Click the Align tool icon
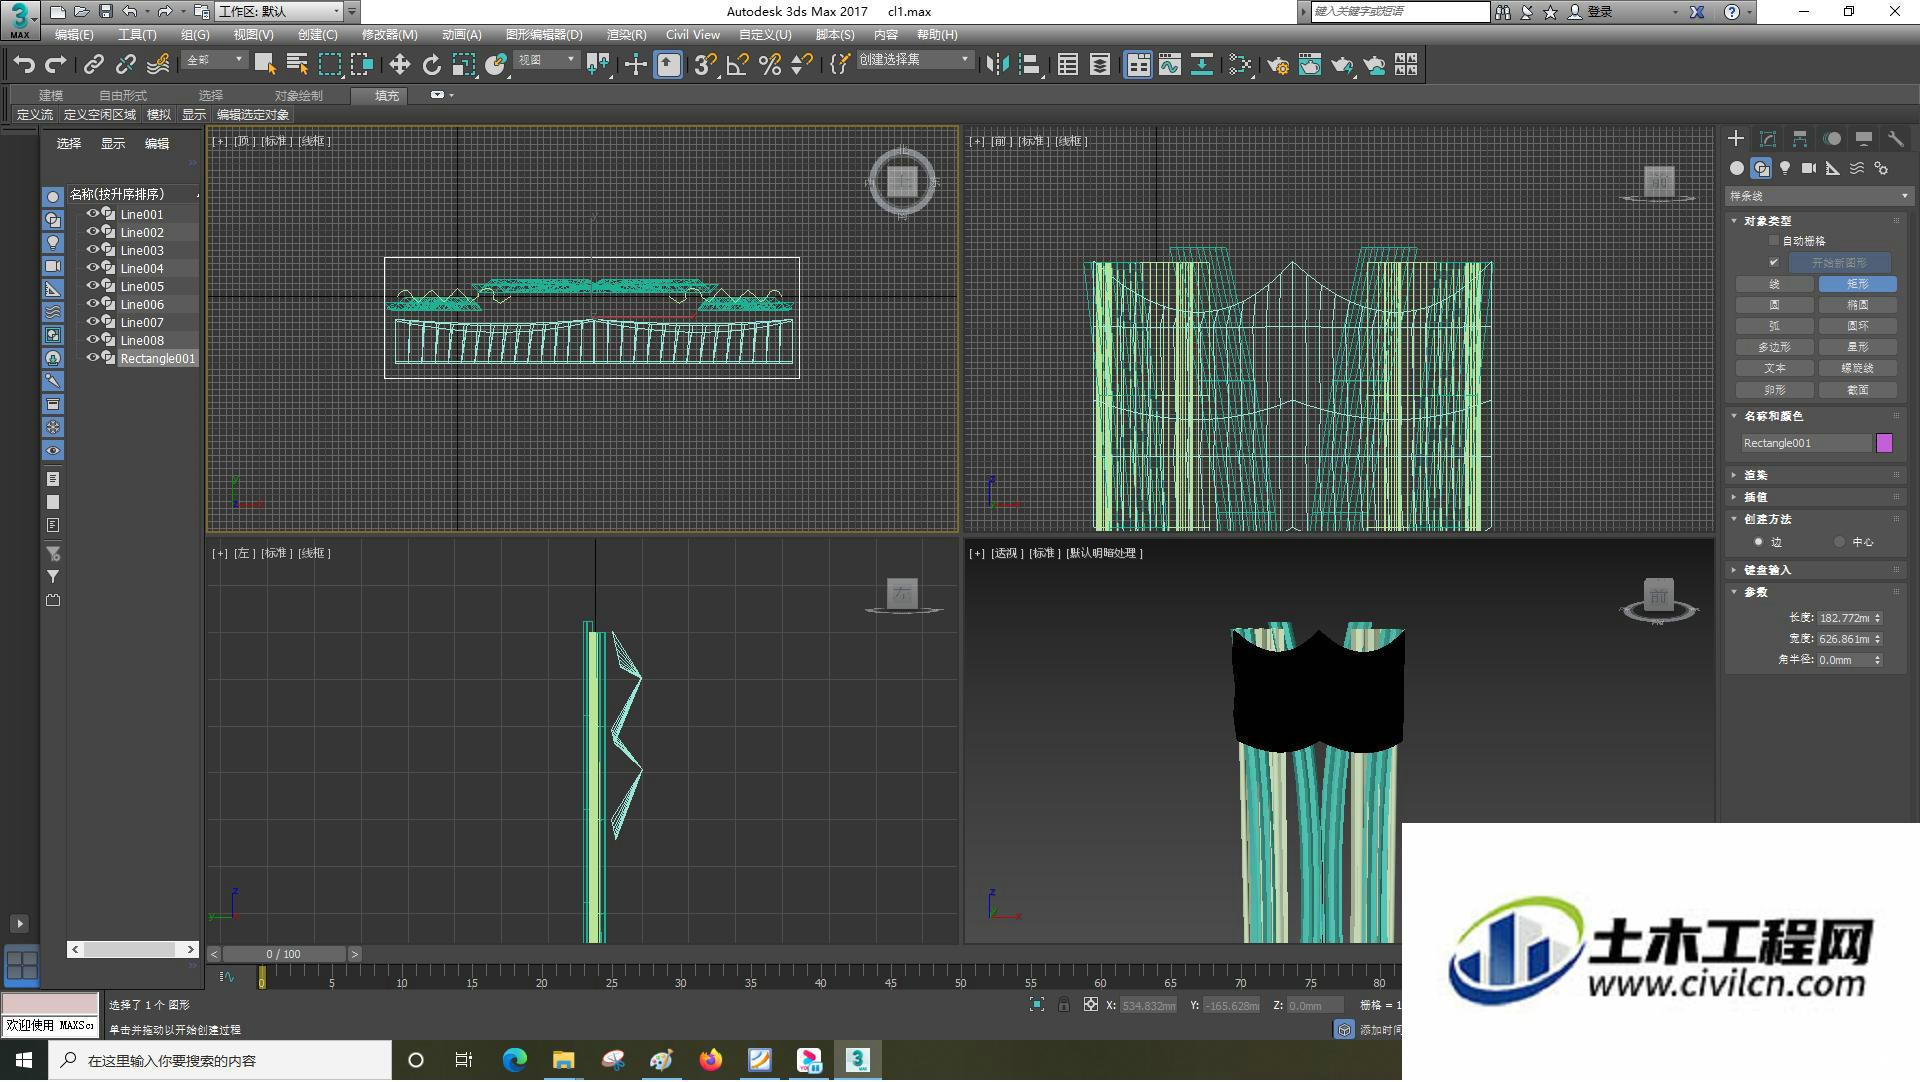The image size is (1920, 1082). pyautogui.click(x=1029, y=65)
